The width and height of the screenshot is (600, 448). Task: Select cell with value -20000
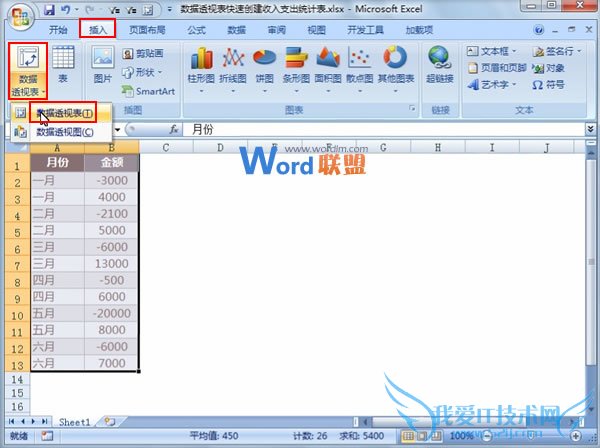[x=111, y=313]
